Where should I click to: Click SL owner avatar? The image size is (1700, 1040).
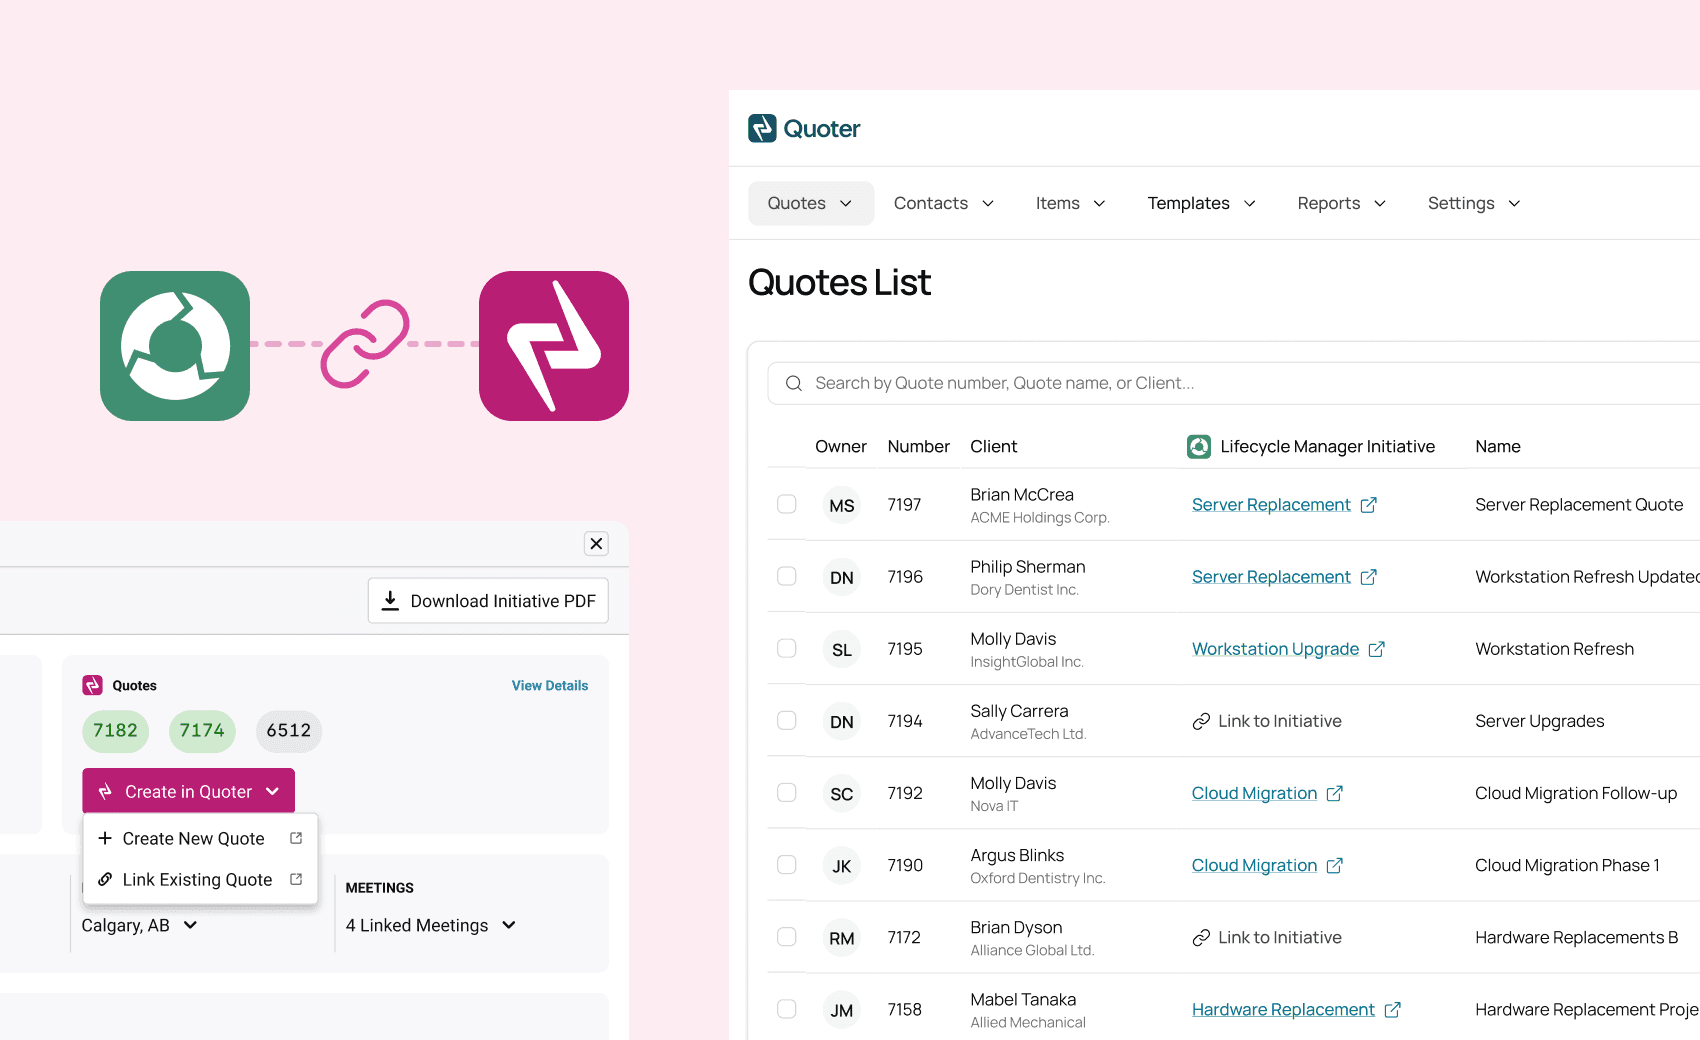pyautogui.click(x=842, y=649)
